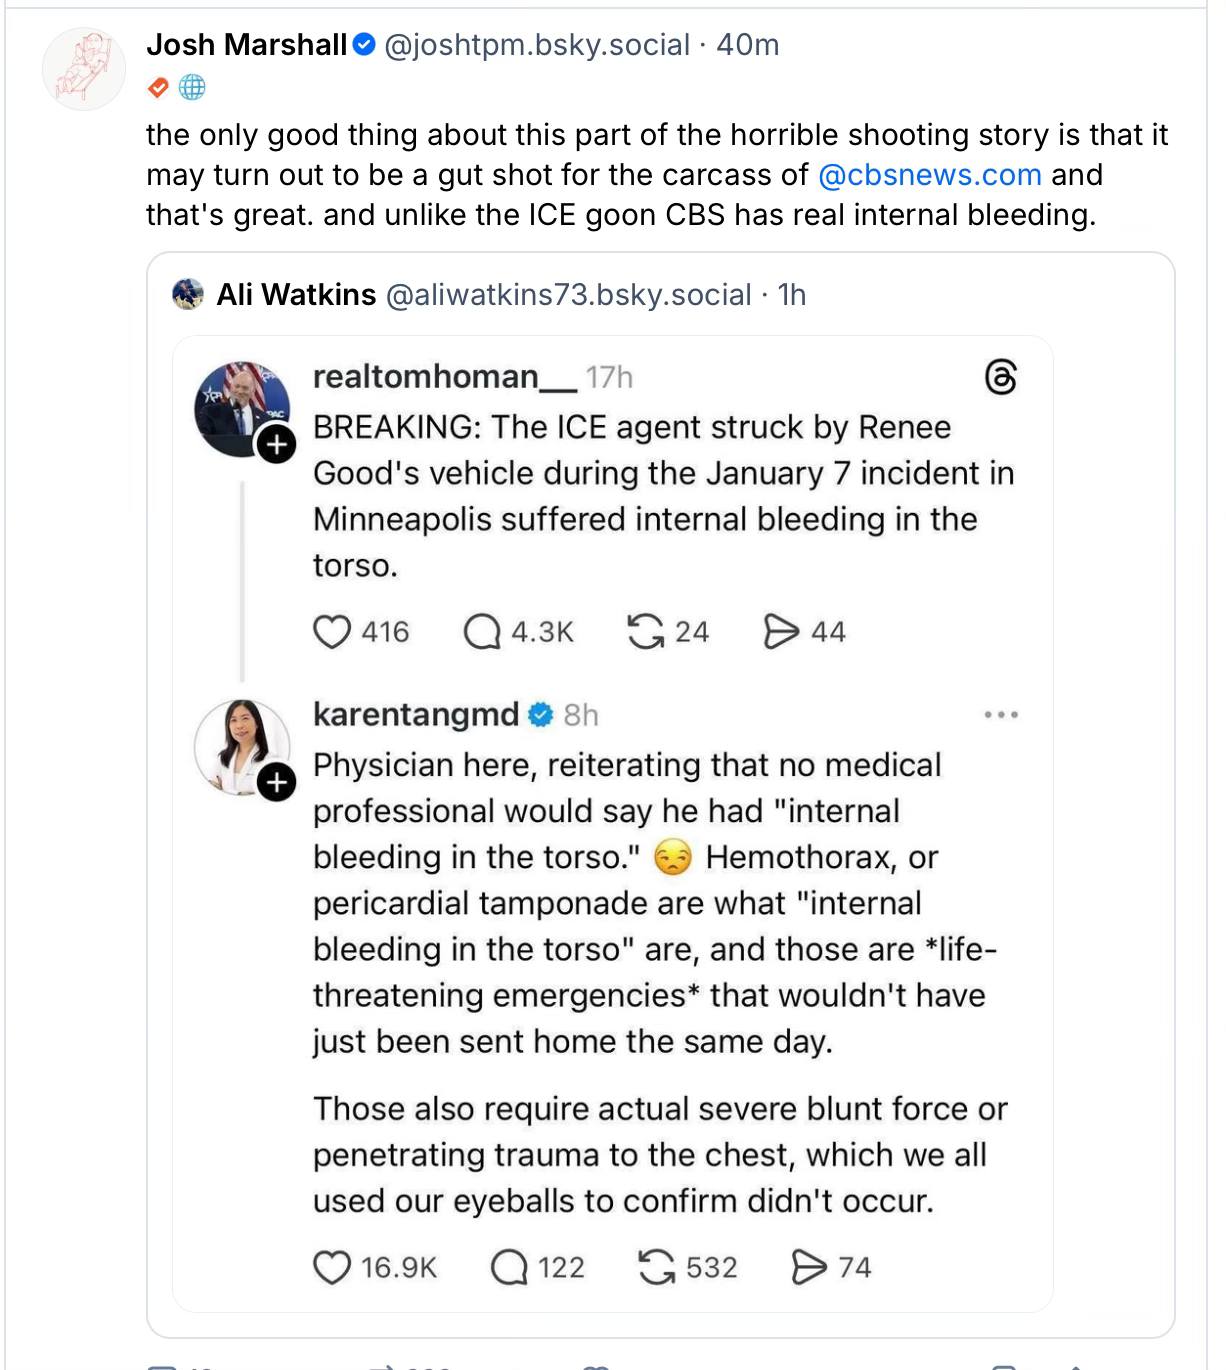The height and width of the screenshot is (1370, 1226).
Task: Like the realtomhoman__ post with 416 likes
Action: point(332,632)
